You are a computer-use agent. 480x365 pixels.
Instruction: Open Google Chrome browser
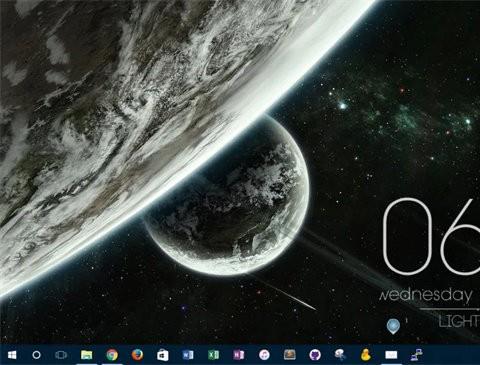coord(112,355)
